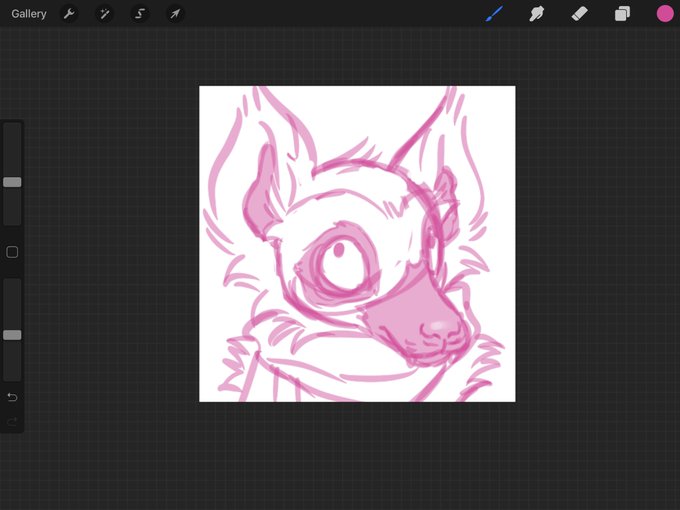Select the Brush tool
The height and width of the screenshot is (510, 680).
click(494, 14)
